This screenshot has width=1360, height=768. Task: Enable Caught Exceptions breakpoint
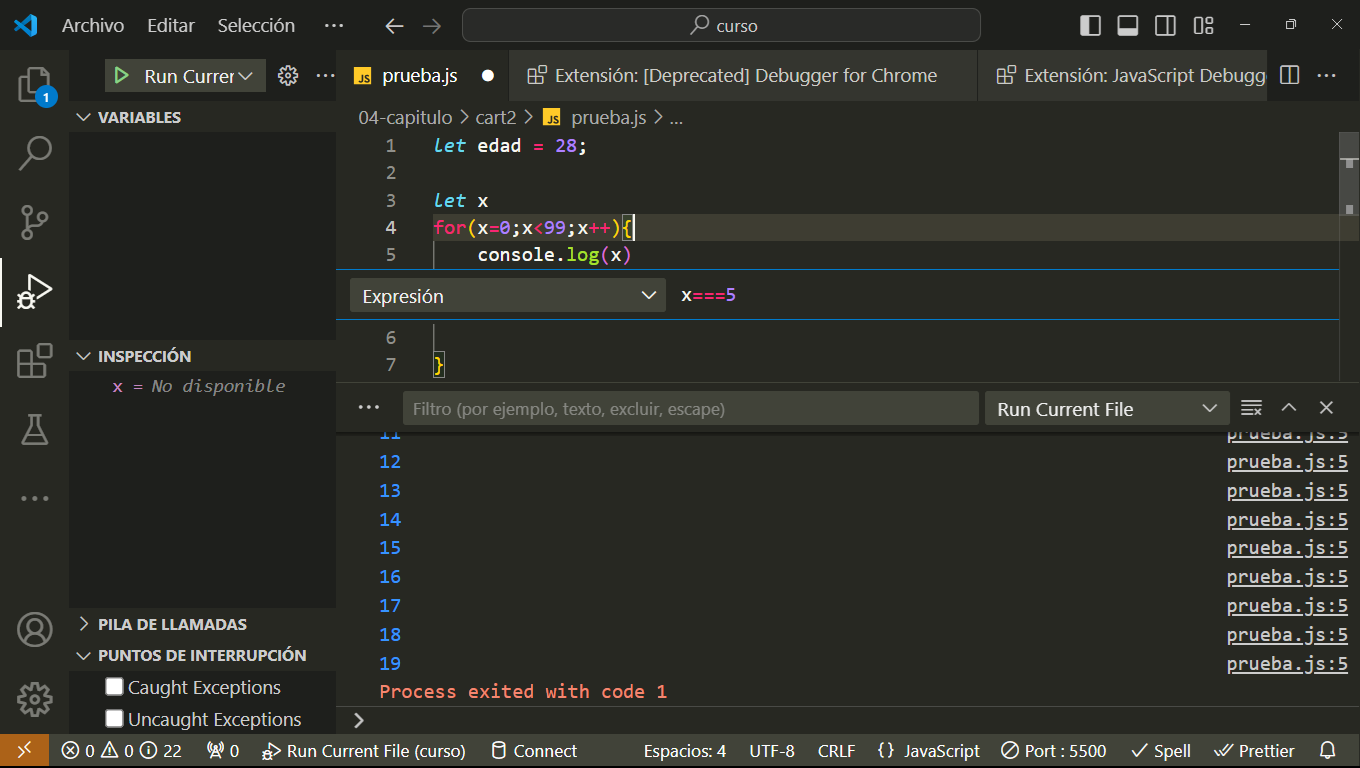[x=114, y=687]
